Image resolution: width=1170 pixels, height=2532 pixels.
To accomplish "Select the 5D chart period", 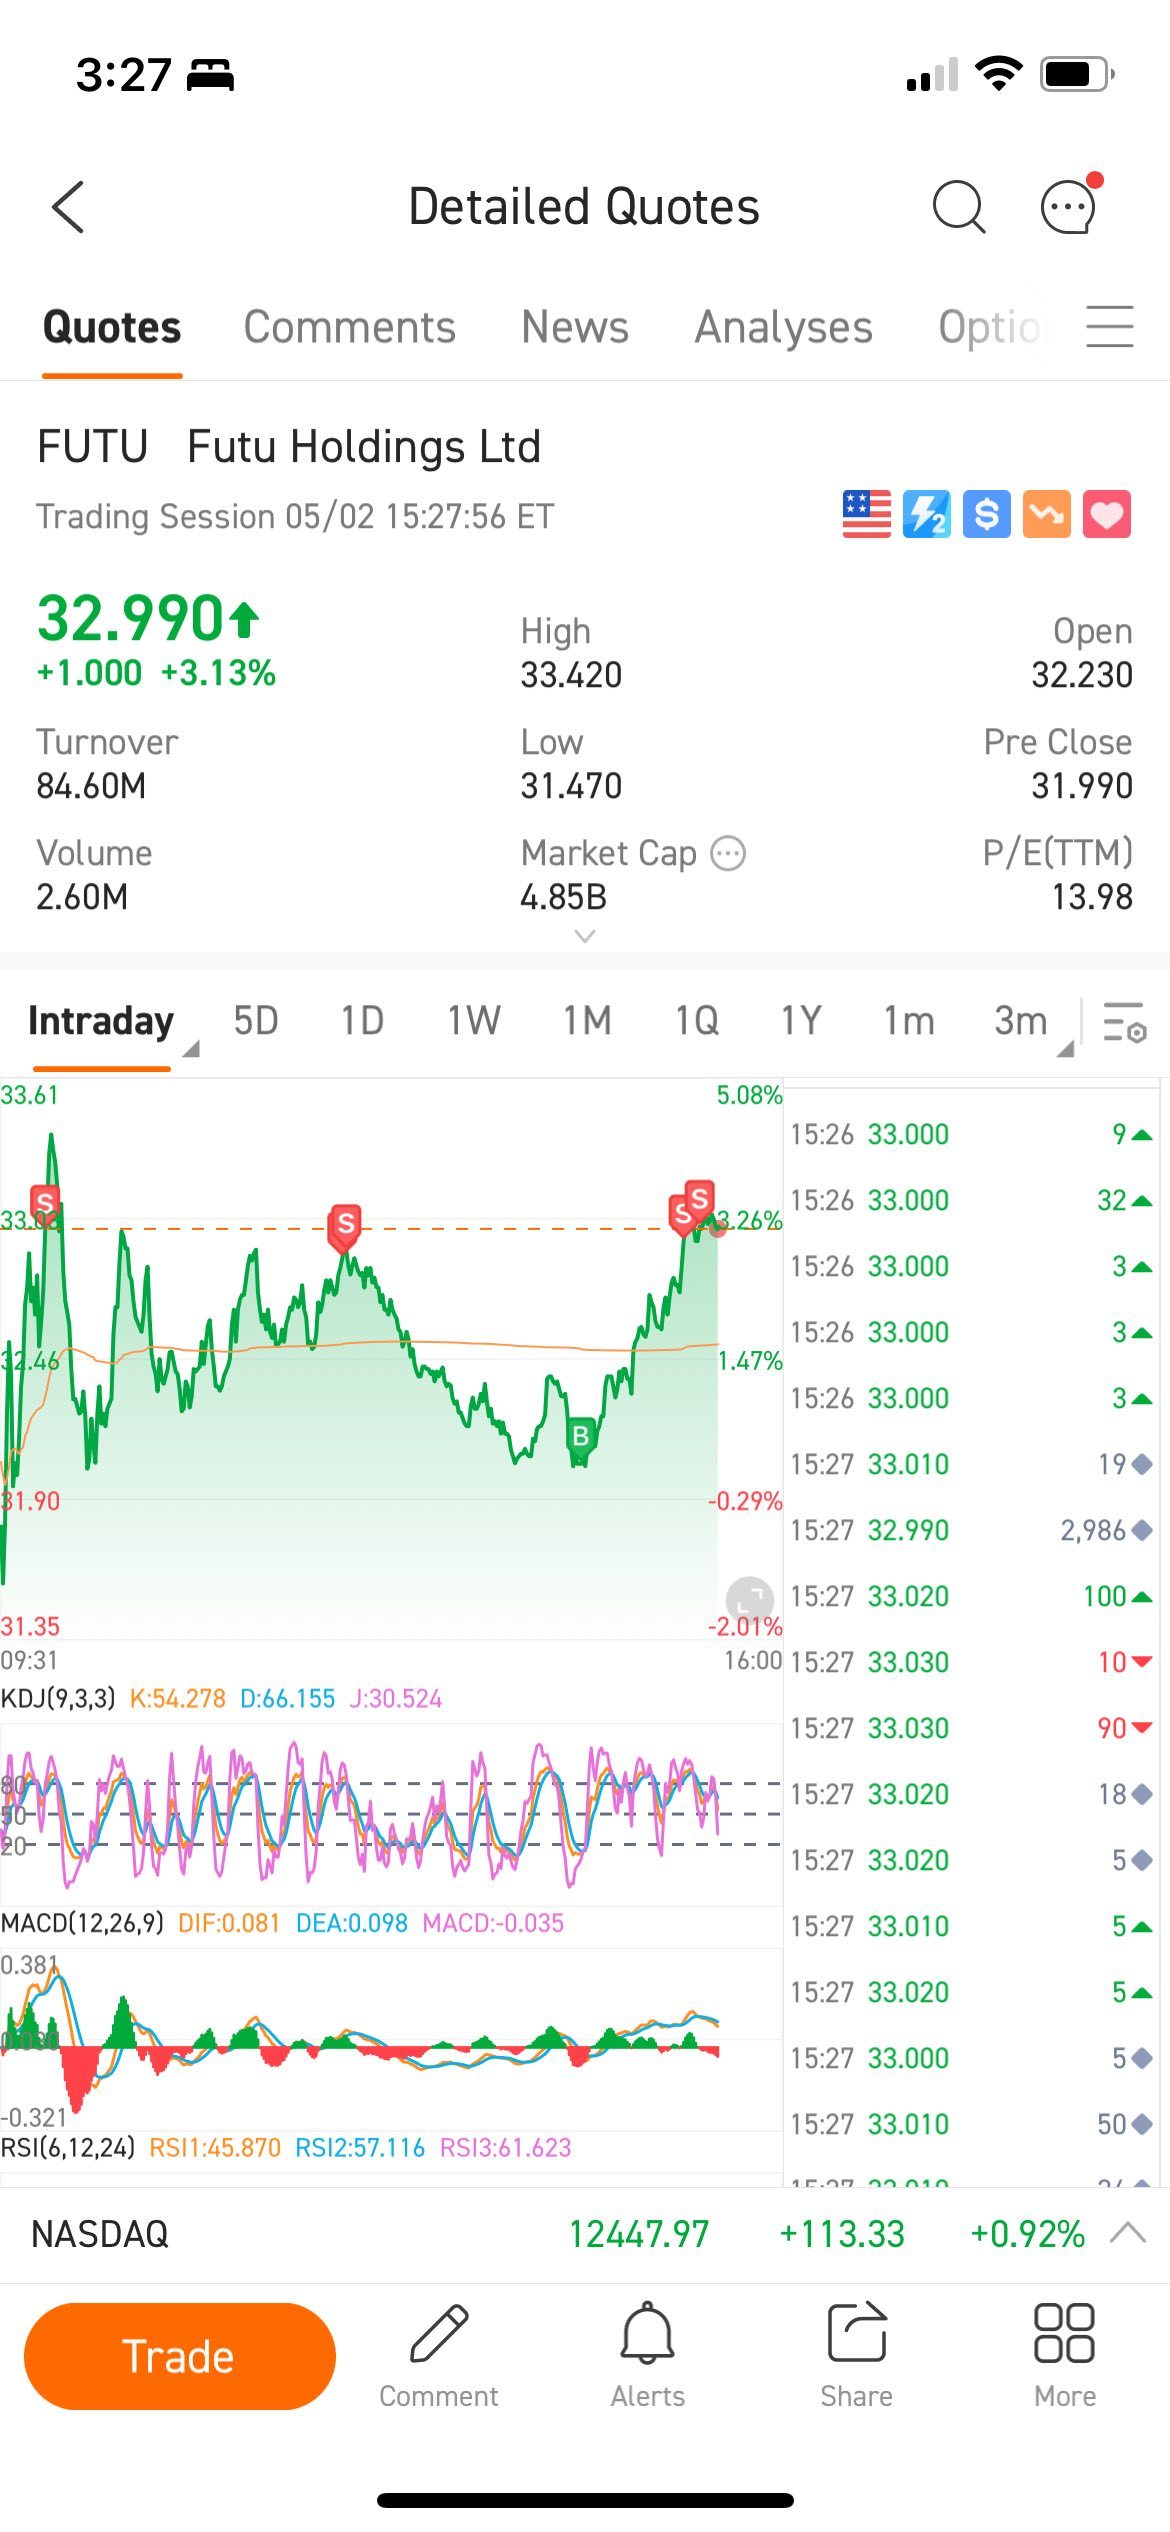I will (x=256, y=1021).
